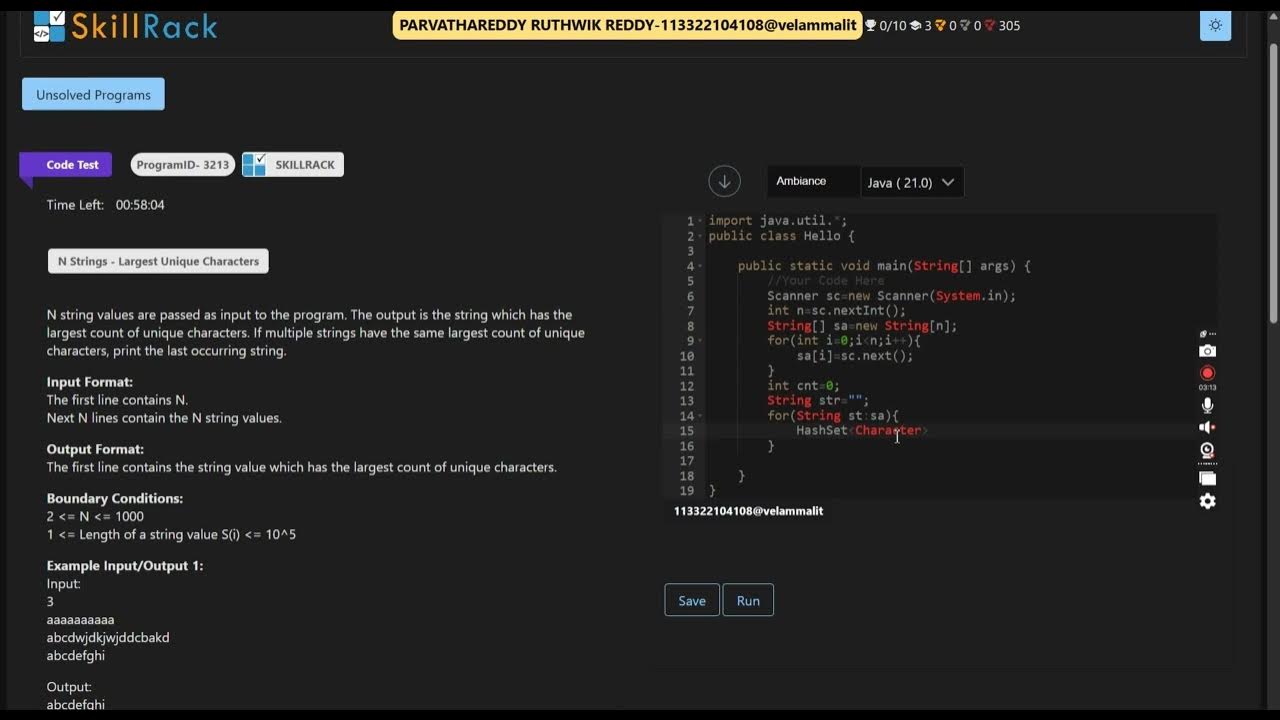Click the recorder elapsed time 03:13
The image size is (1280, 720).
click(1207, 387)
